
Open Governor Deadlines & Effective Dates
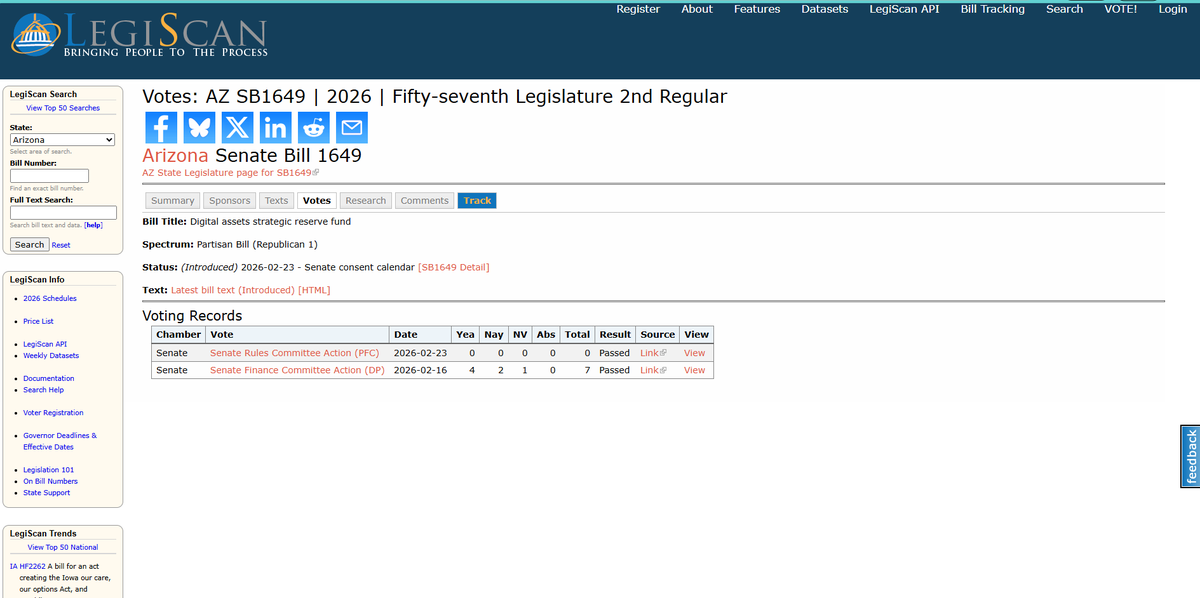click(60, 441)
